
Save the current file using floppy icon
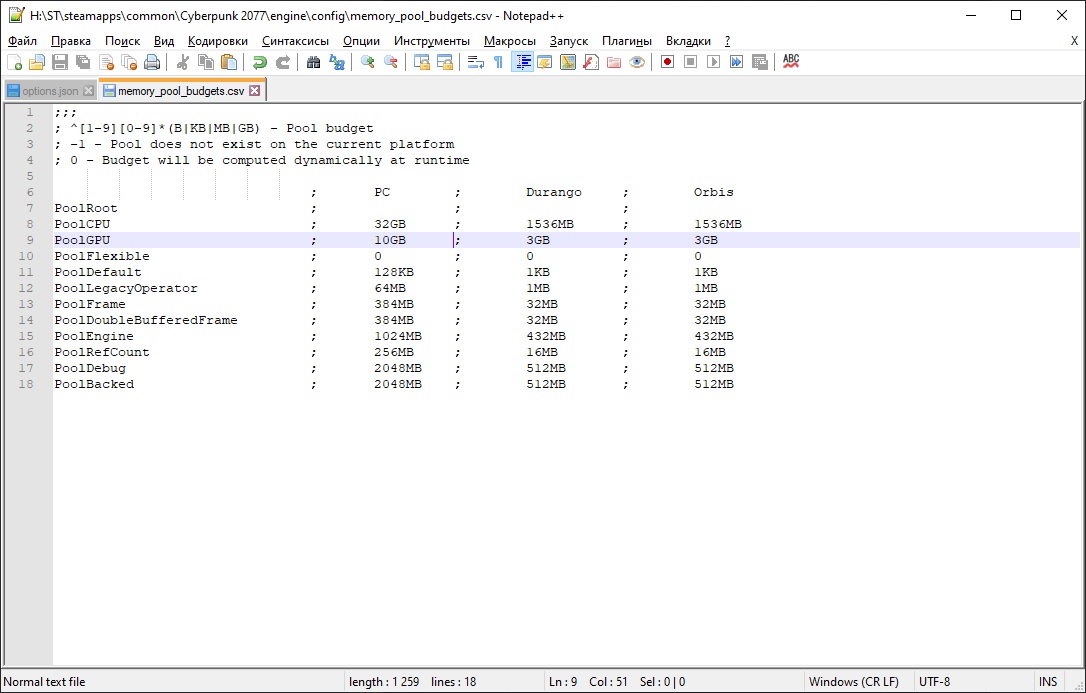(x=60, y=62)
